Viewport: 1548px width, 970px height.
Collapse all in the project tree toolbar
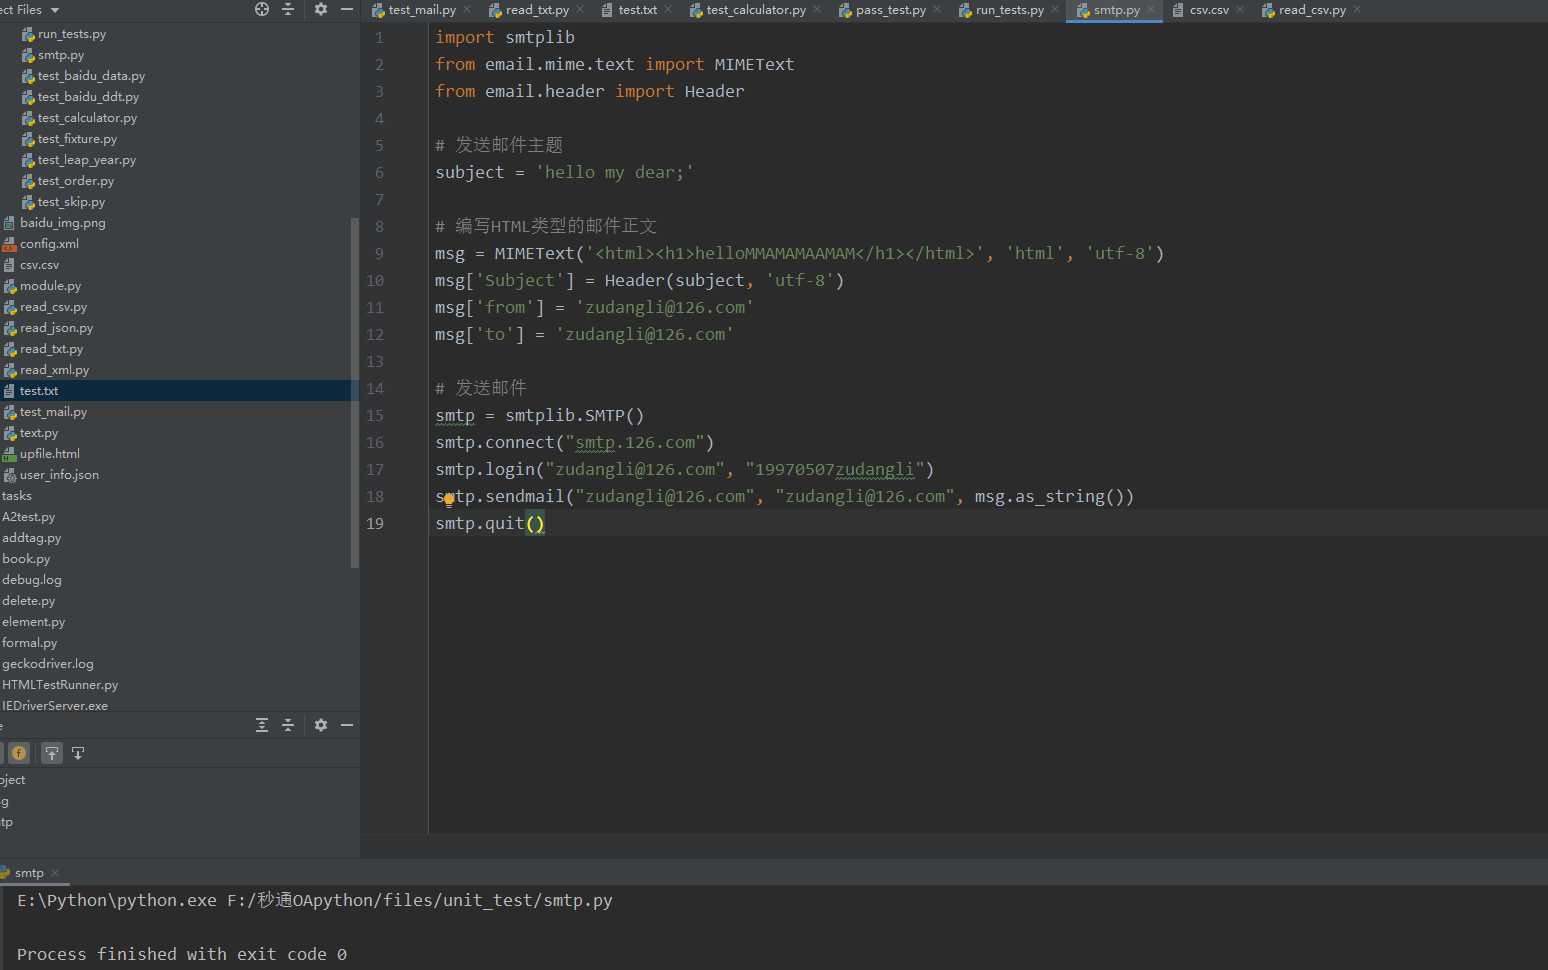[288, 9]
